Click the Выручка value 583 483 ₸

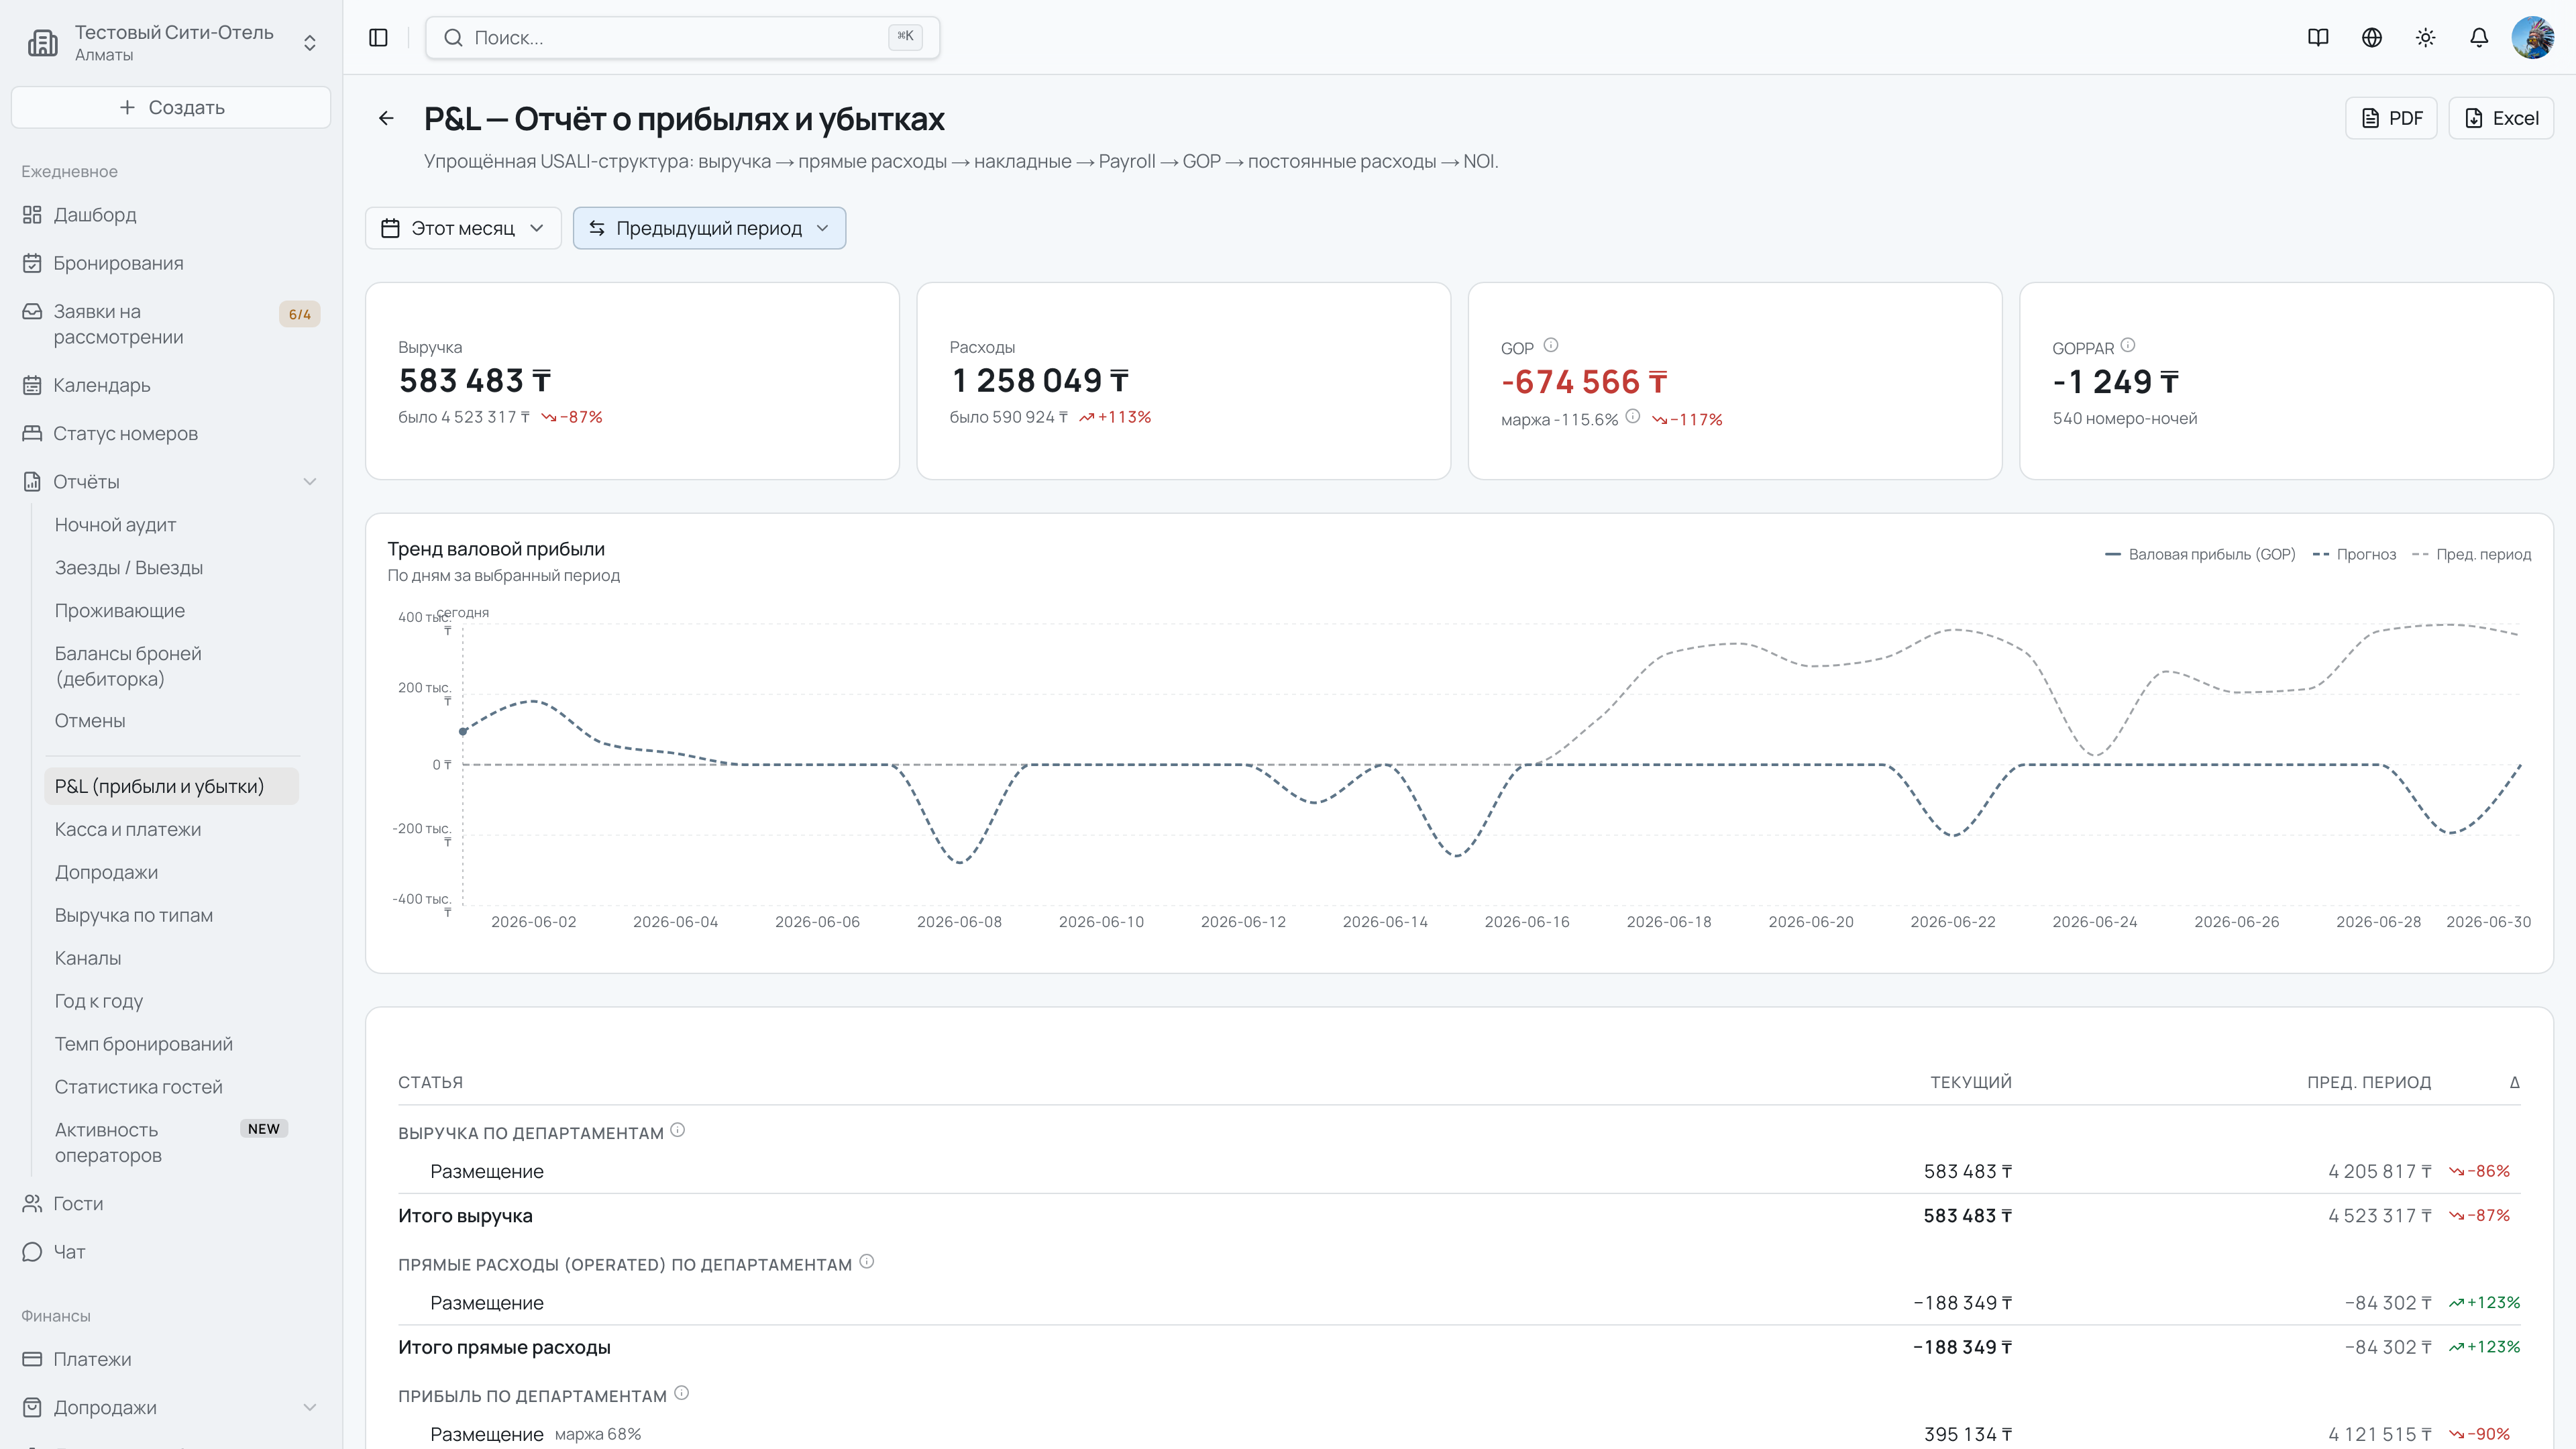pyautogui.click(x=475, y=381)
